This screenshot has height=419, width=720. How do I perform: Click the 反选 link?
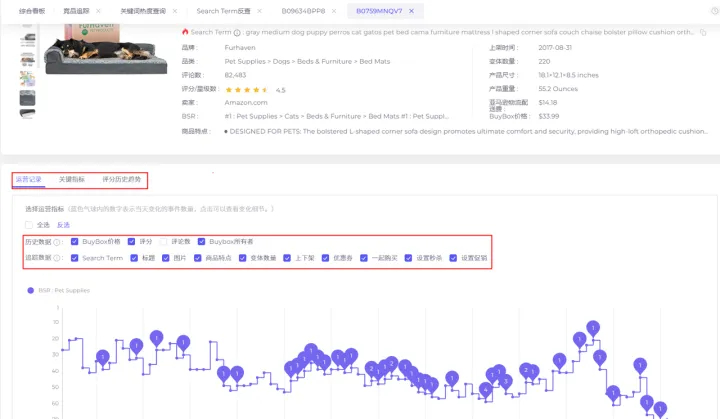click(63, 225)
